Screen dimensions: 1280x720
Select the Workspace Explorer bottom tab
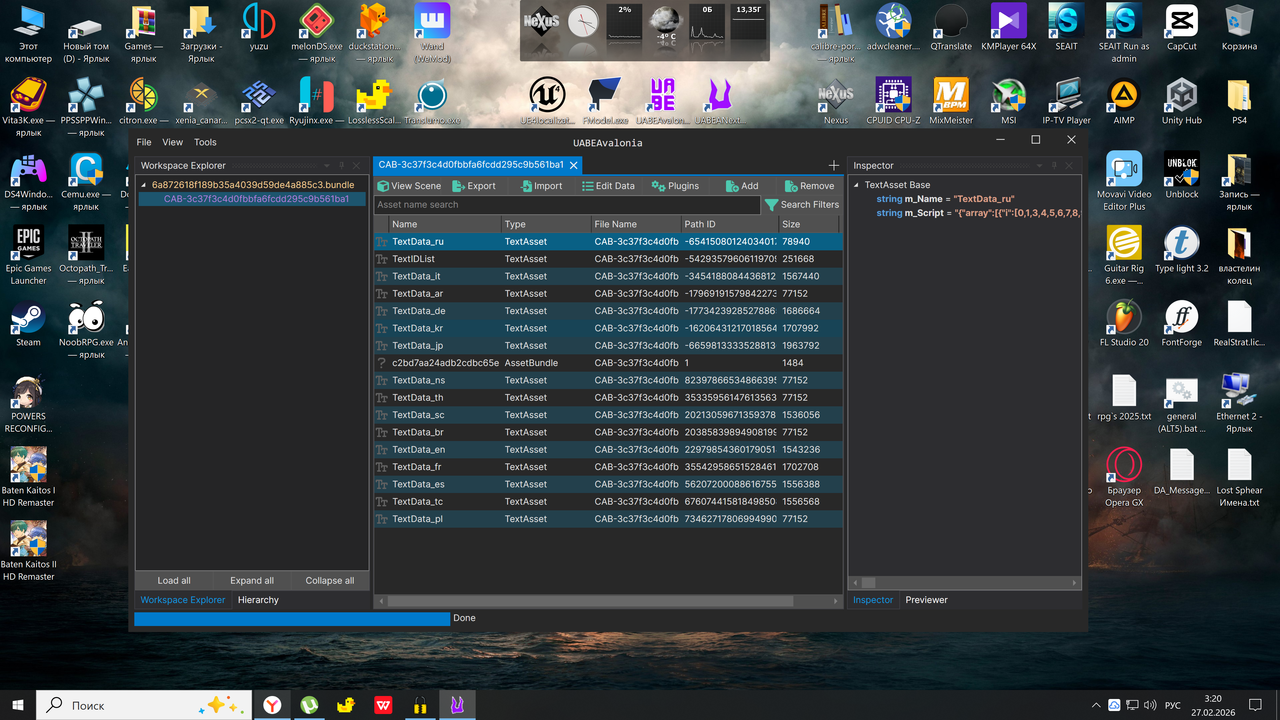[x=183, y=600]
